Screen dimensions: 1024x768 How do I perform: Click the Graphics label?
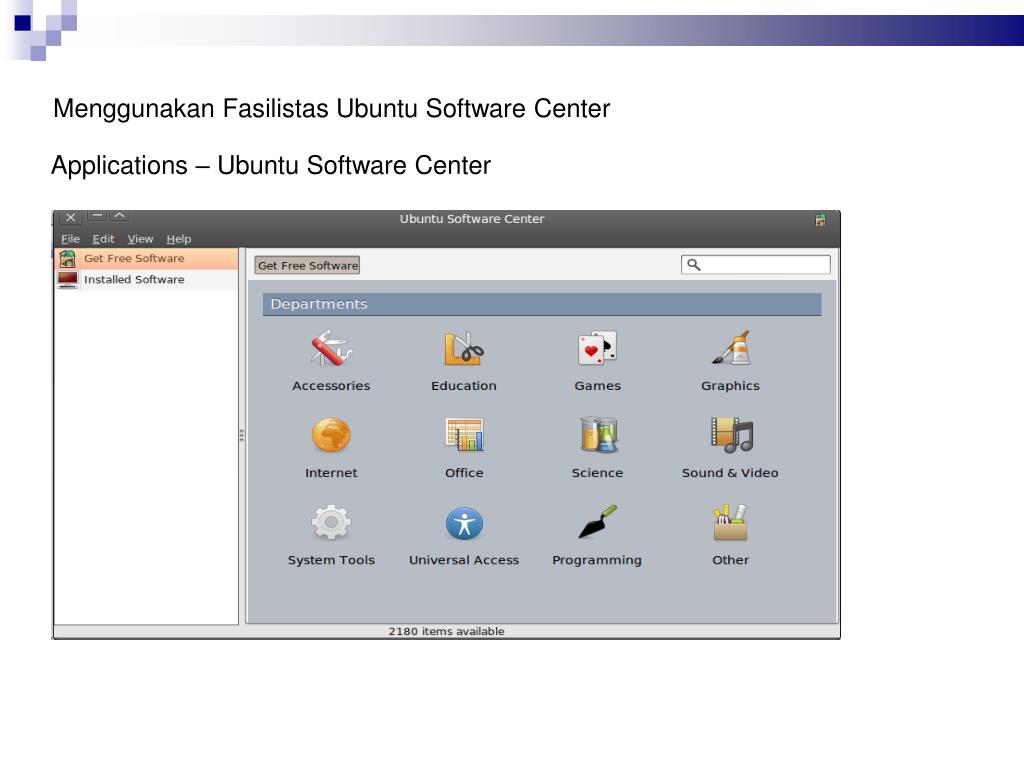pos(730,386)
